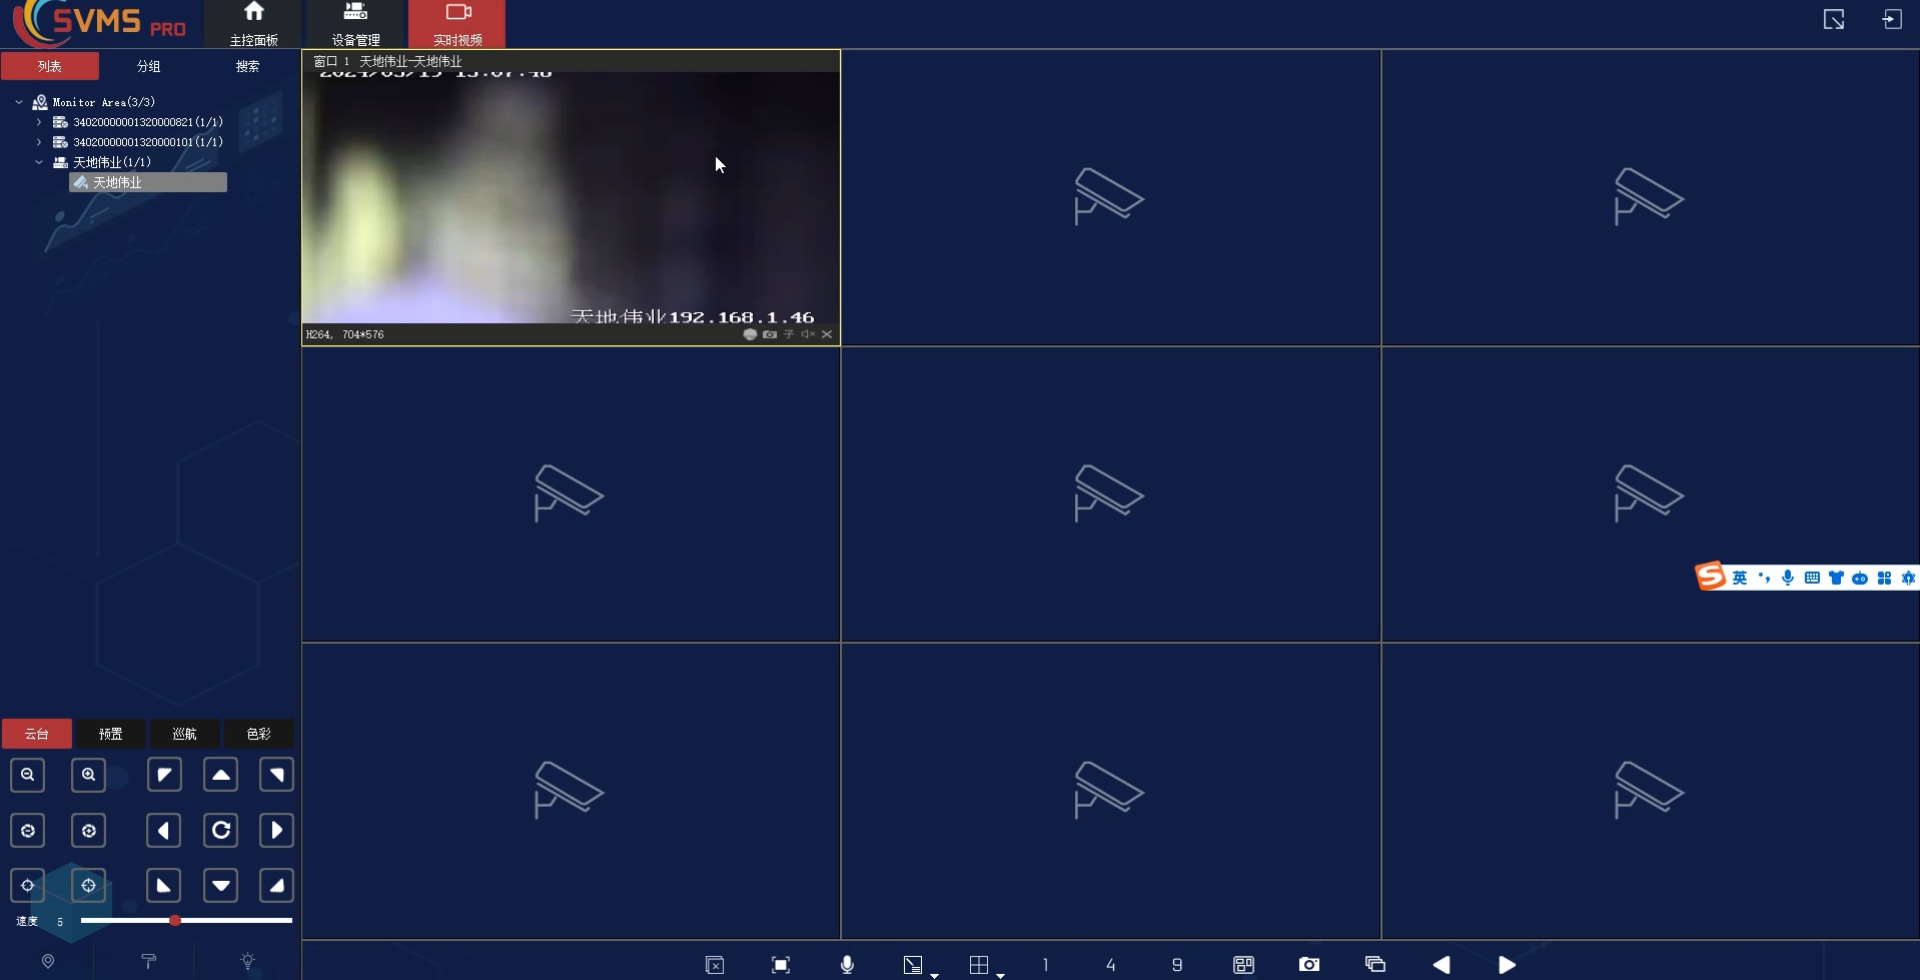Switch to the 设备管理 tab
Image resolution: width=1920 pixels, height=980 pixels.
(x=356, y=24)
